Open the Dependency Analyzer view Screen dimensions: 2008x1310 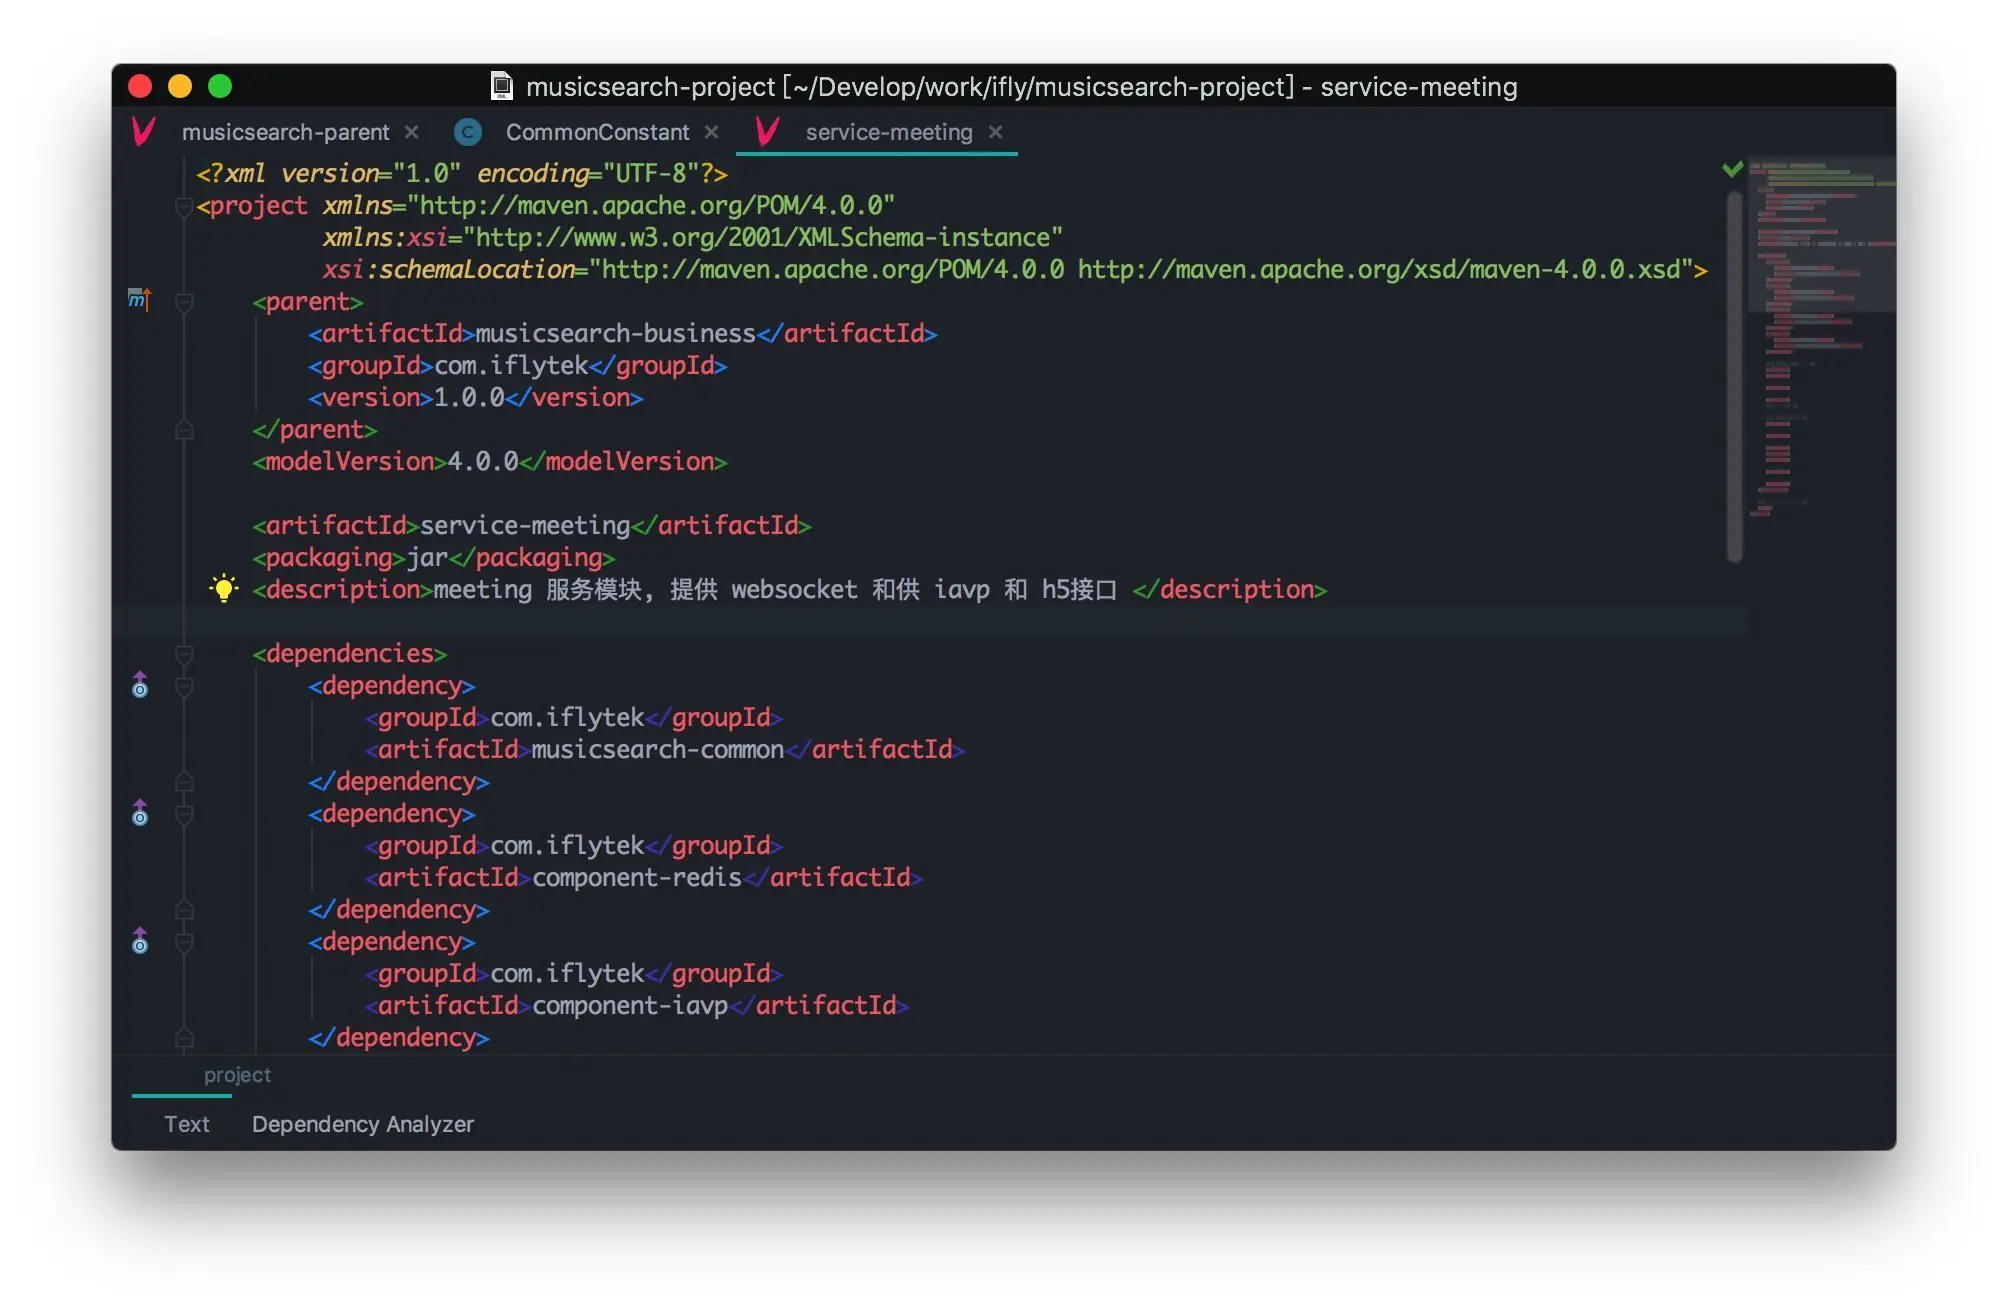[362, 1124]
